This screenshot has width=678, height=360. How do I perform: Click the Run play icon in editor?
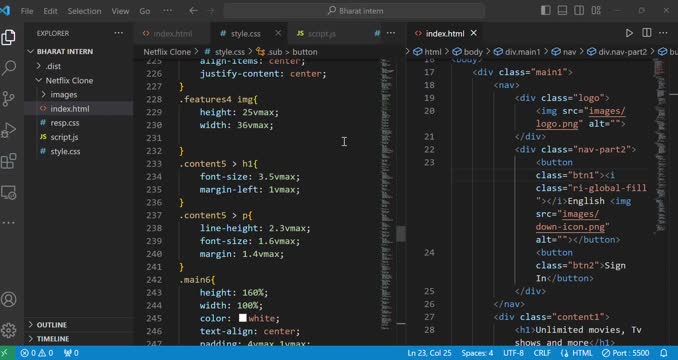click(629, 33)
